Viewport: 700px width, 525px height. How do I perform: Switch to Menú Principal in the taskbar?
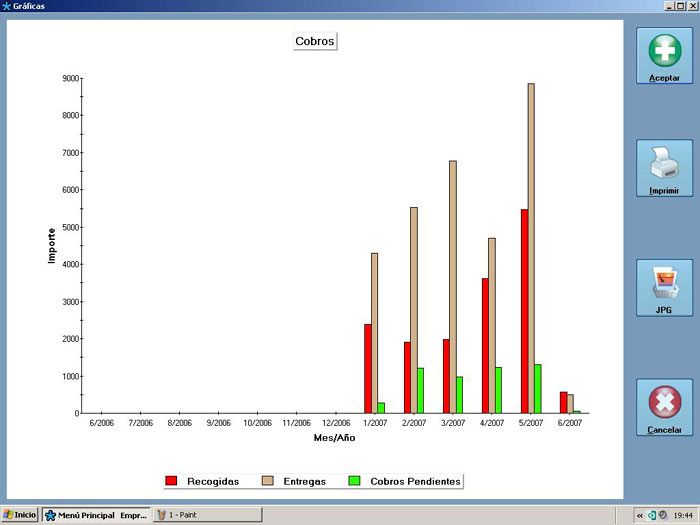coord(96,515)
